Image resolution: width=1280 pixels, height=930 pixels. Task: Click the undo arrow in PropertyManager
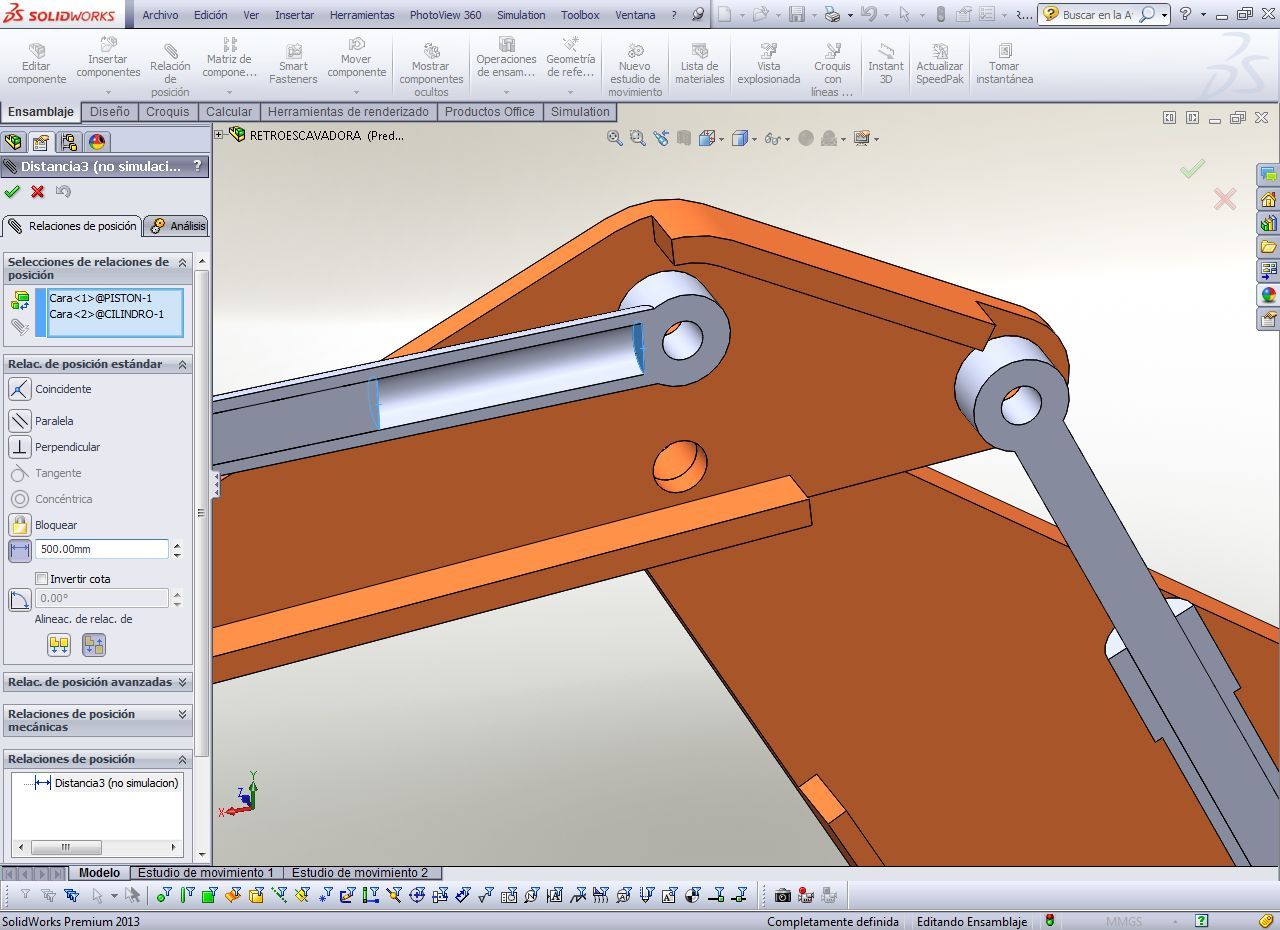click(64, 191)
